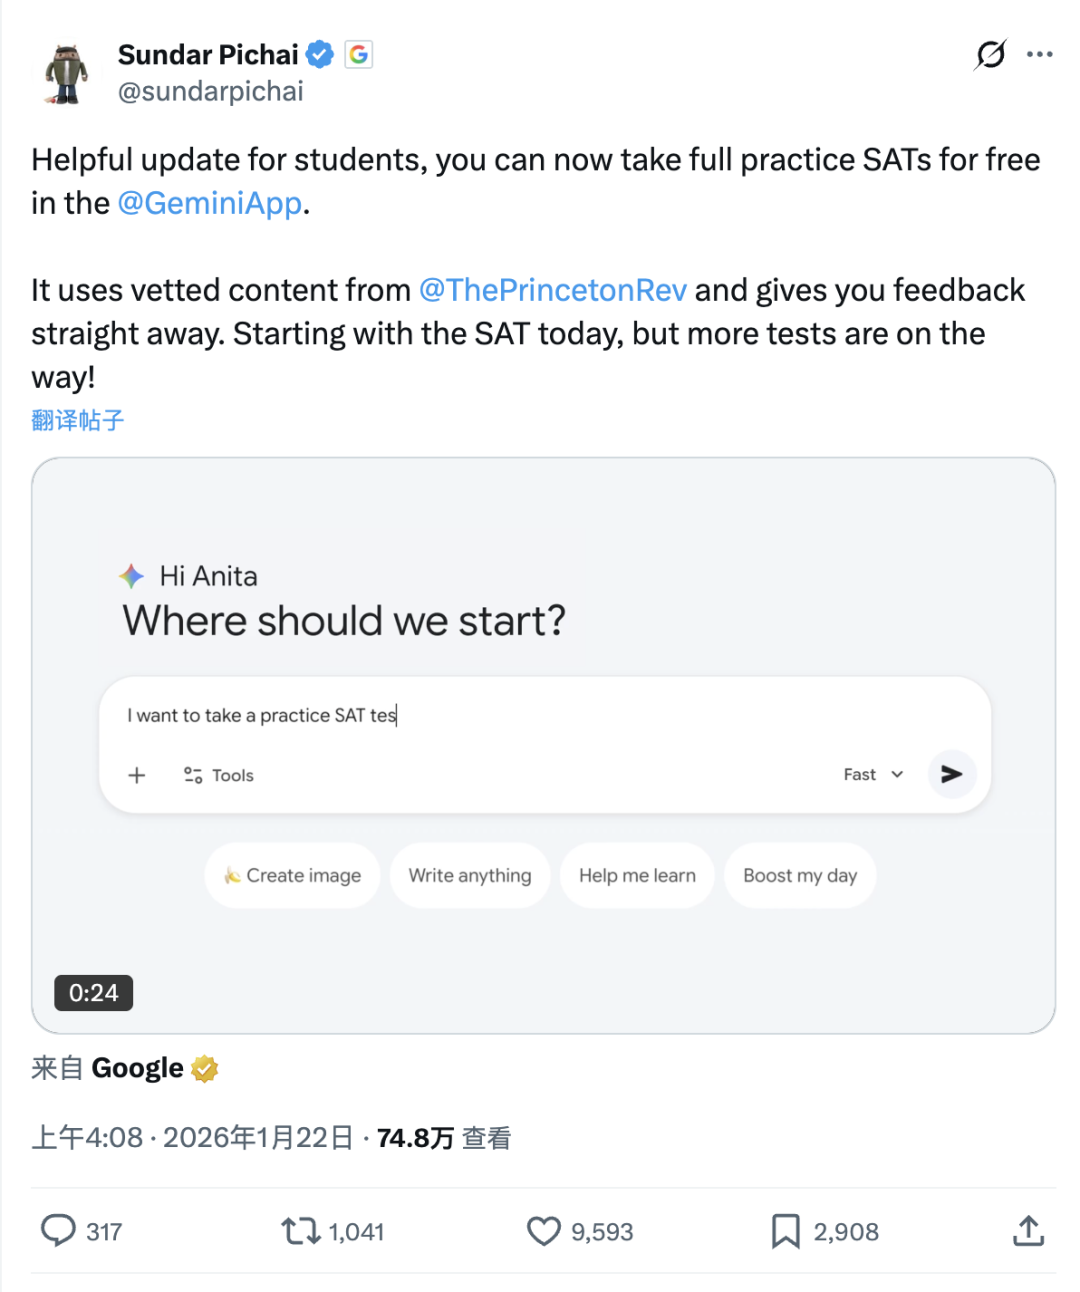
Task: Open the three-dot more options menu
Action: [x=1040, y=54]
